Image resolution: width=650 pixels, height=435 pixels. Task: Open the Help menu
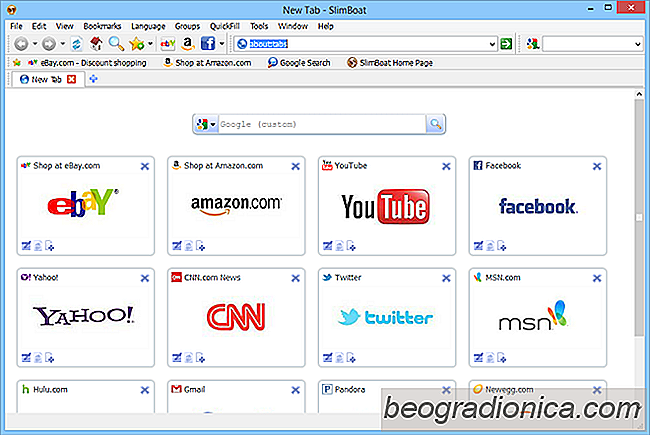pos(325,26)
